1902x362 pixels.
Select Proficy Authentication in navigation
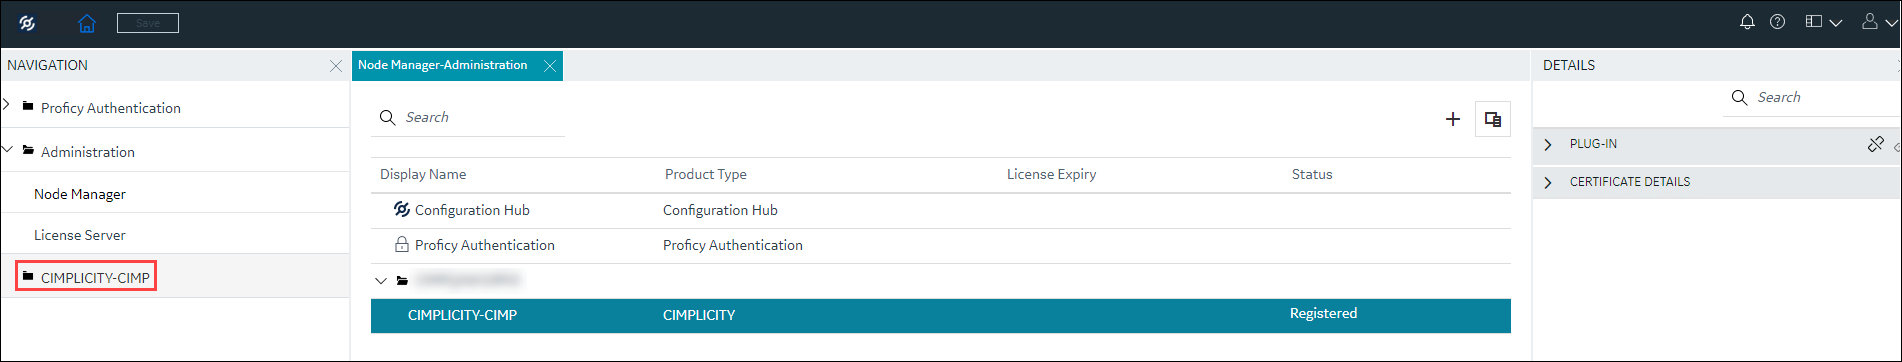pos(110,108)
